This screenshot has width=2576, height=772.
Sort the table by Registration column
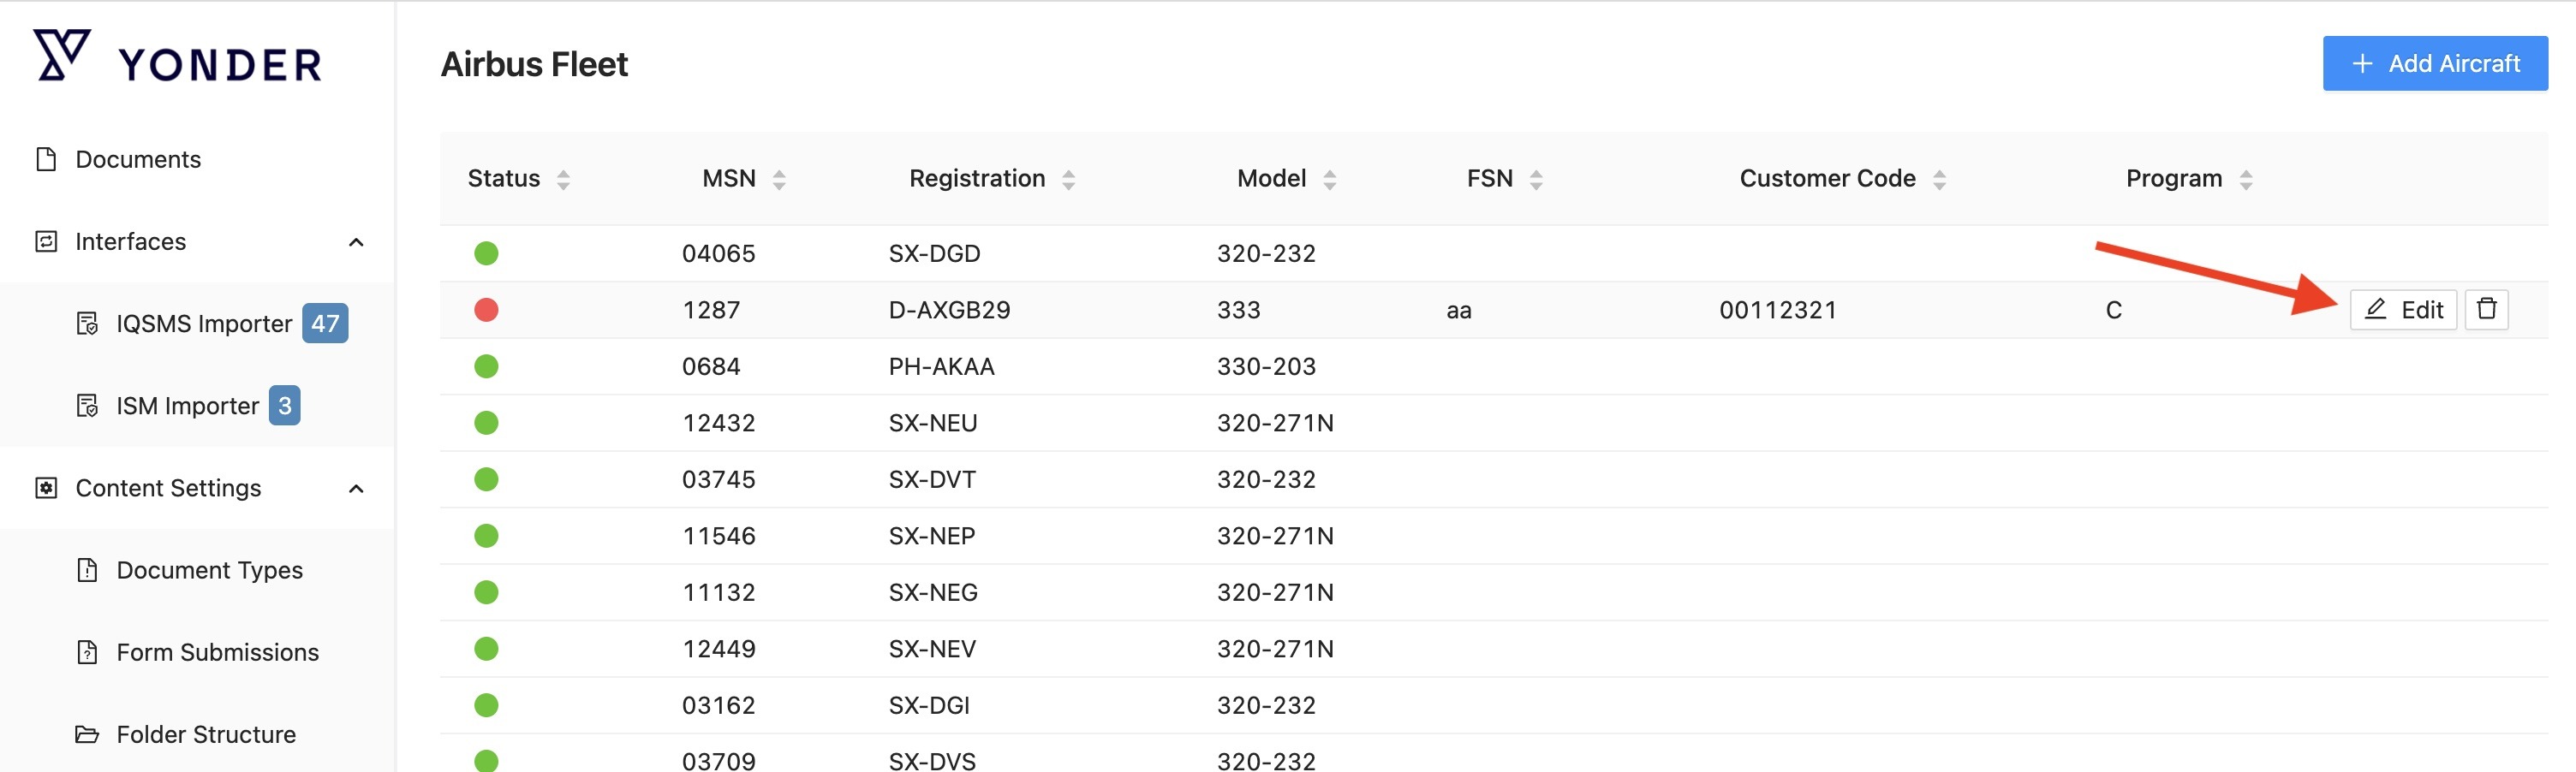1068,179
